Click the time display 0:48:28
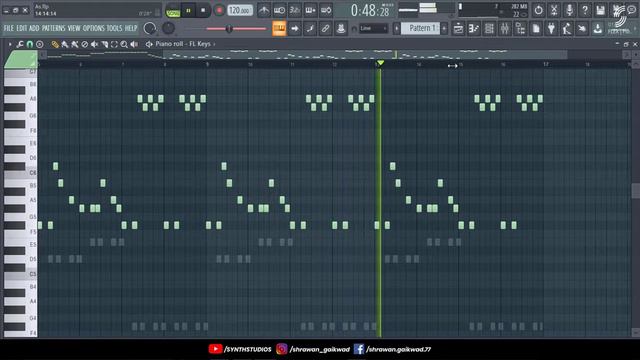 [x=370, y=11]
